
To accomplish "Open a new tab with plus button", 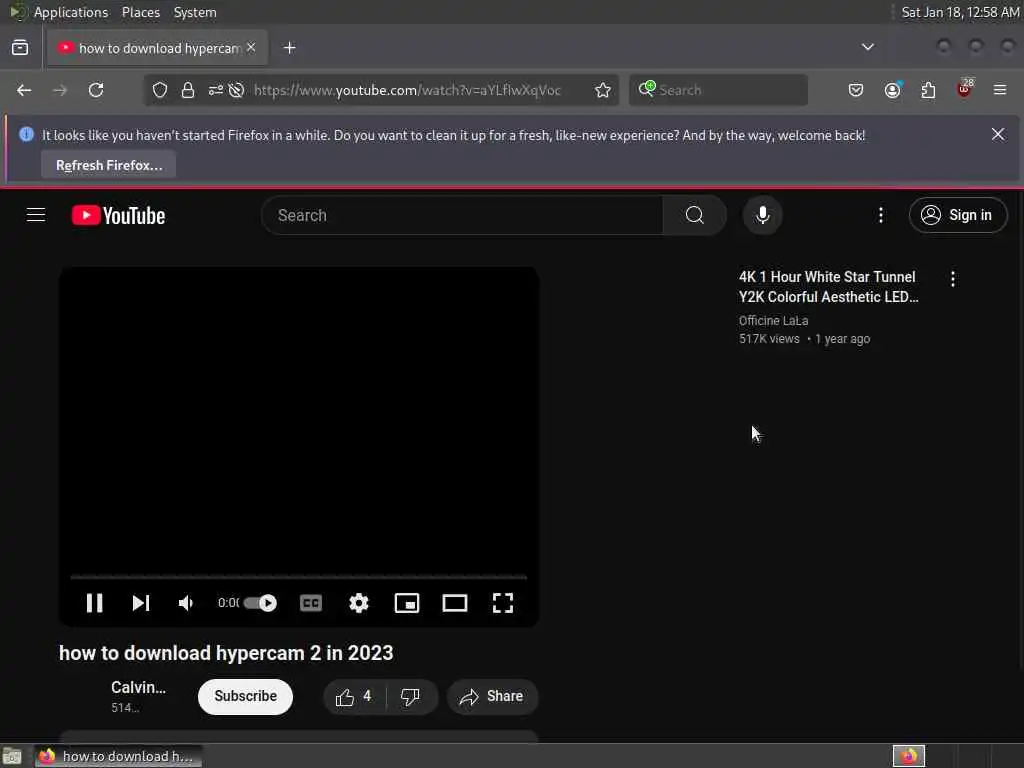I will click(290, 48).
